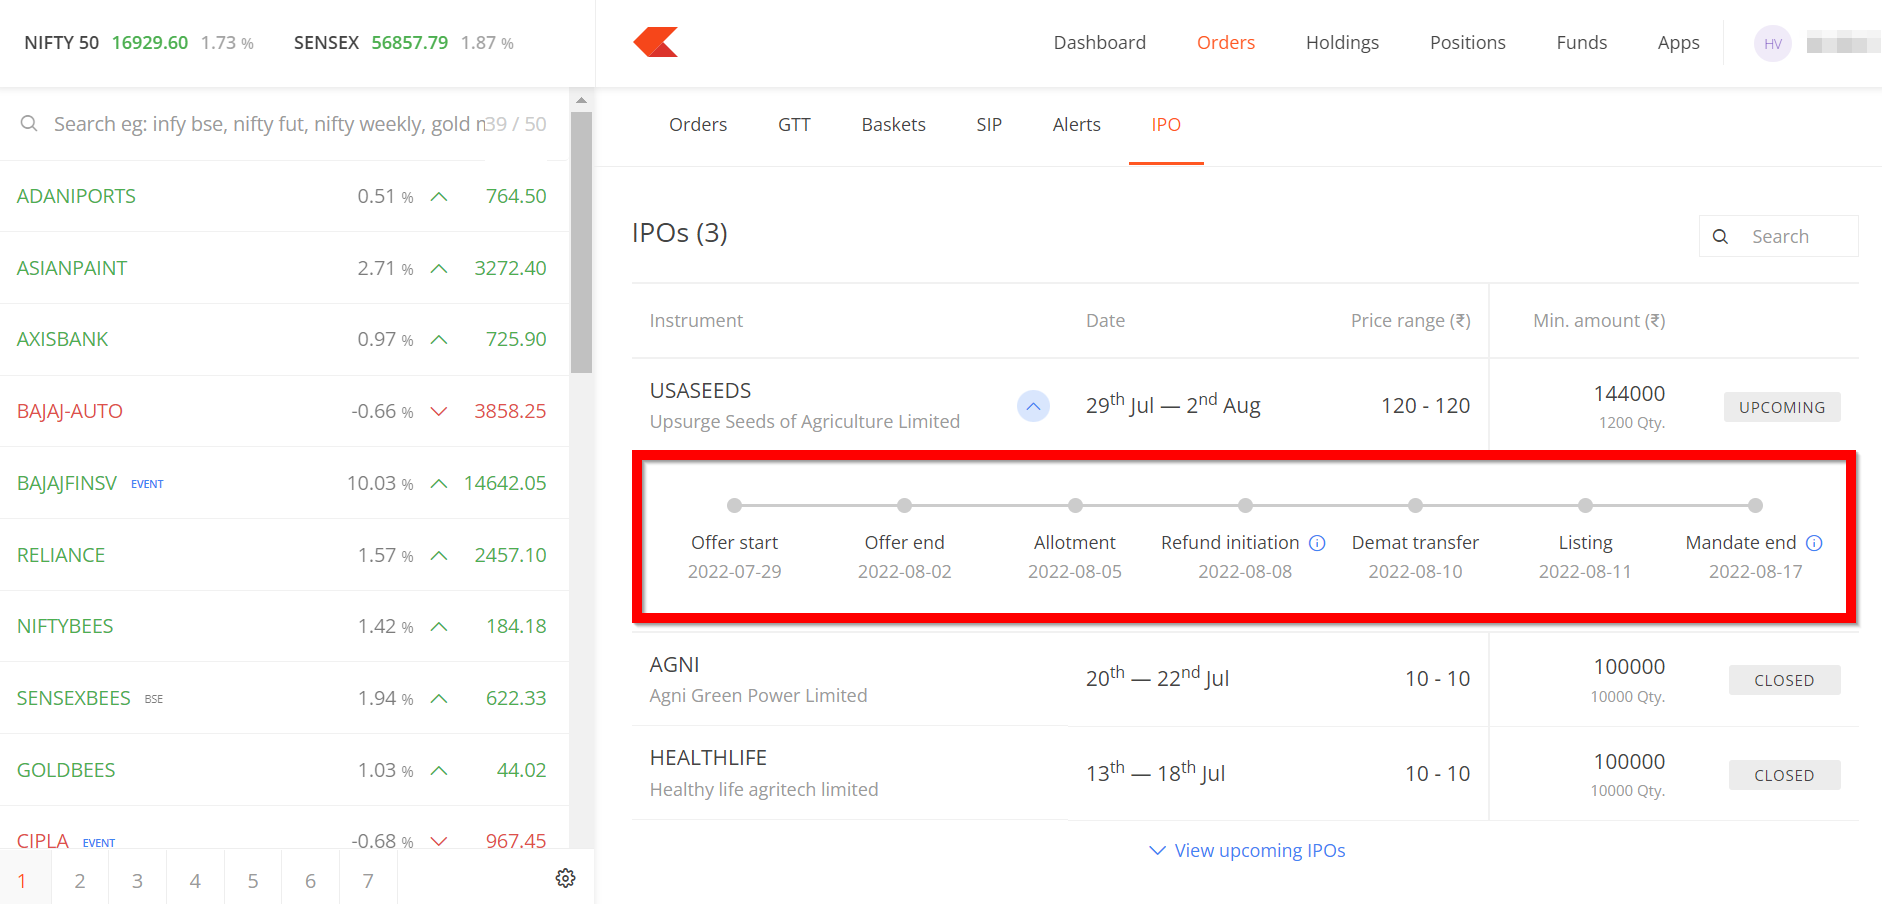Click the UPCOMING status button for USASEEDS
Screen dimensions: 1882x904
pyautogui.click(x=1782, y=407)
